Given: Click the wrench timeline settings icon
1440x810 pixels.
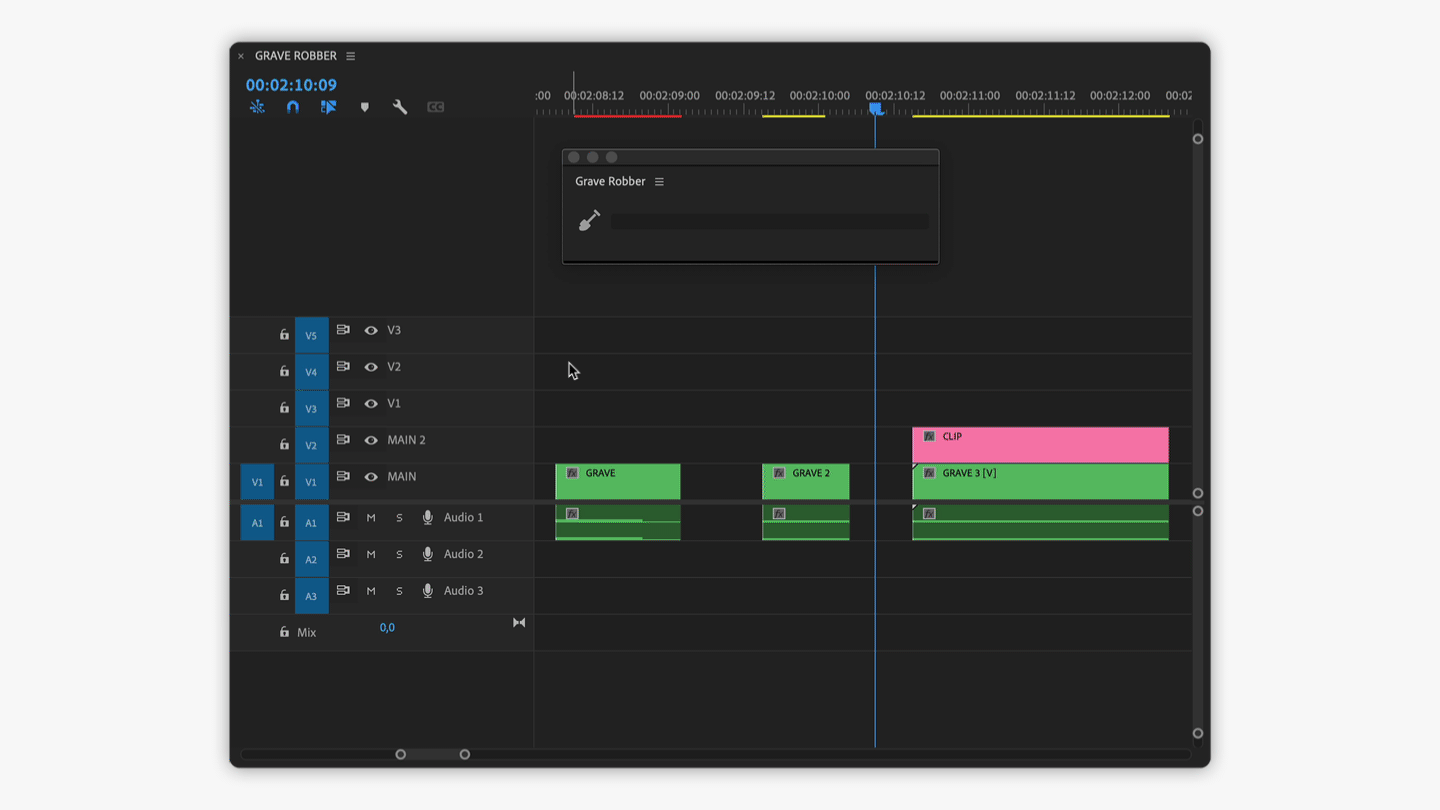Looking at the screenshot, I should coord(400,107).
